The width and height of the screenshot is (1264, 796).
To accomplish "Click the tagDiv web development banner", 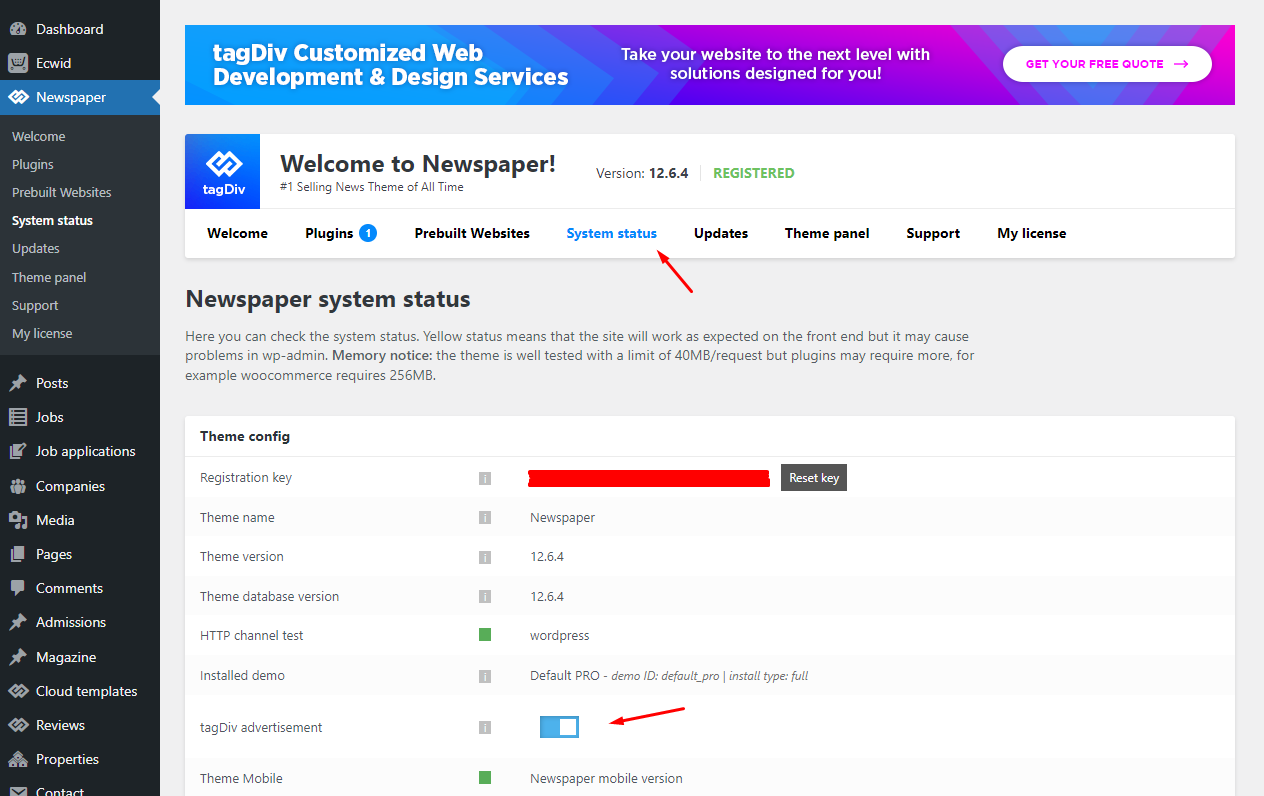I will (x=710, y=65).
